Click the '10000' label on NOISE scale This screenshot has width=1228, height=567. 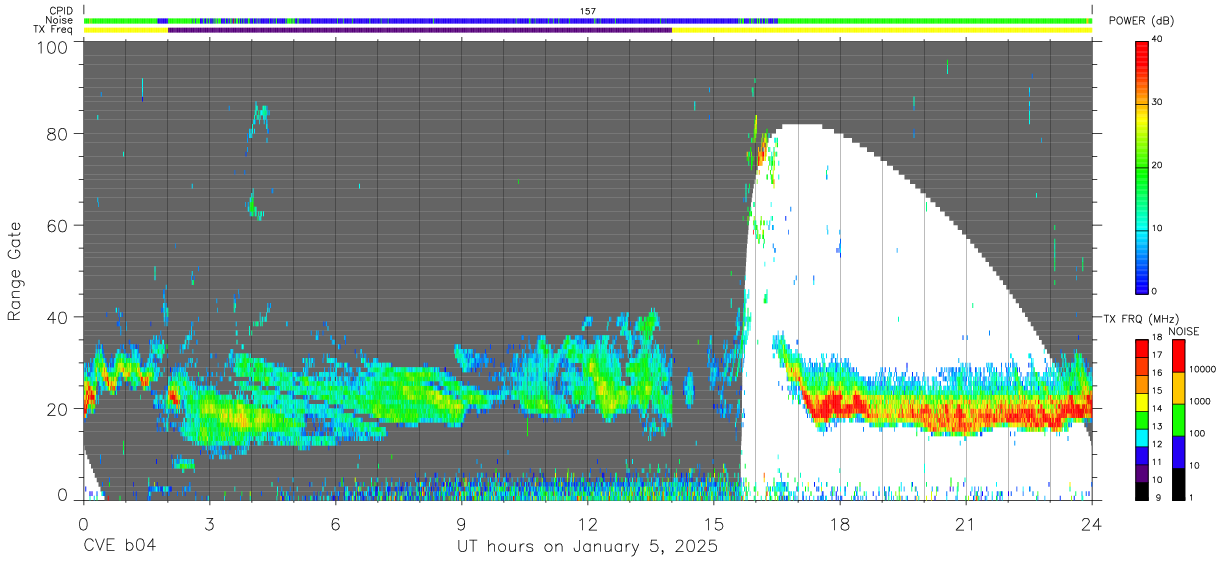tap(1204, 369)
